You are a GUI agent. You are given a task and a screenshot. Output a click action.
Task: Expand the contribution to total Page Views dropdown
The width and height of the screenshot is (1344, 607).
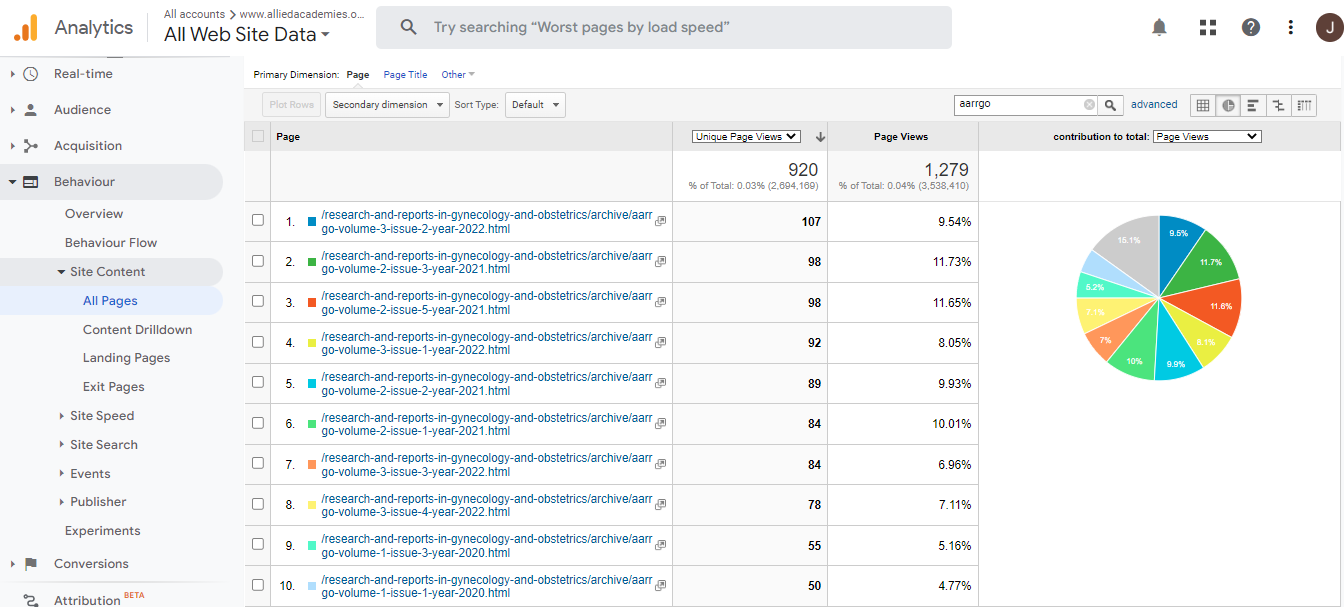[1206, 137]
